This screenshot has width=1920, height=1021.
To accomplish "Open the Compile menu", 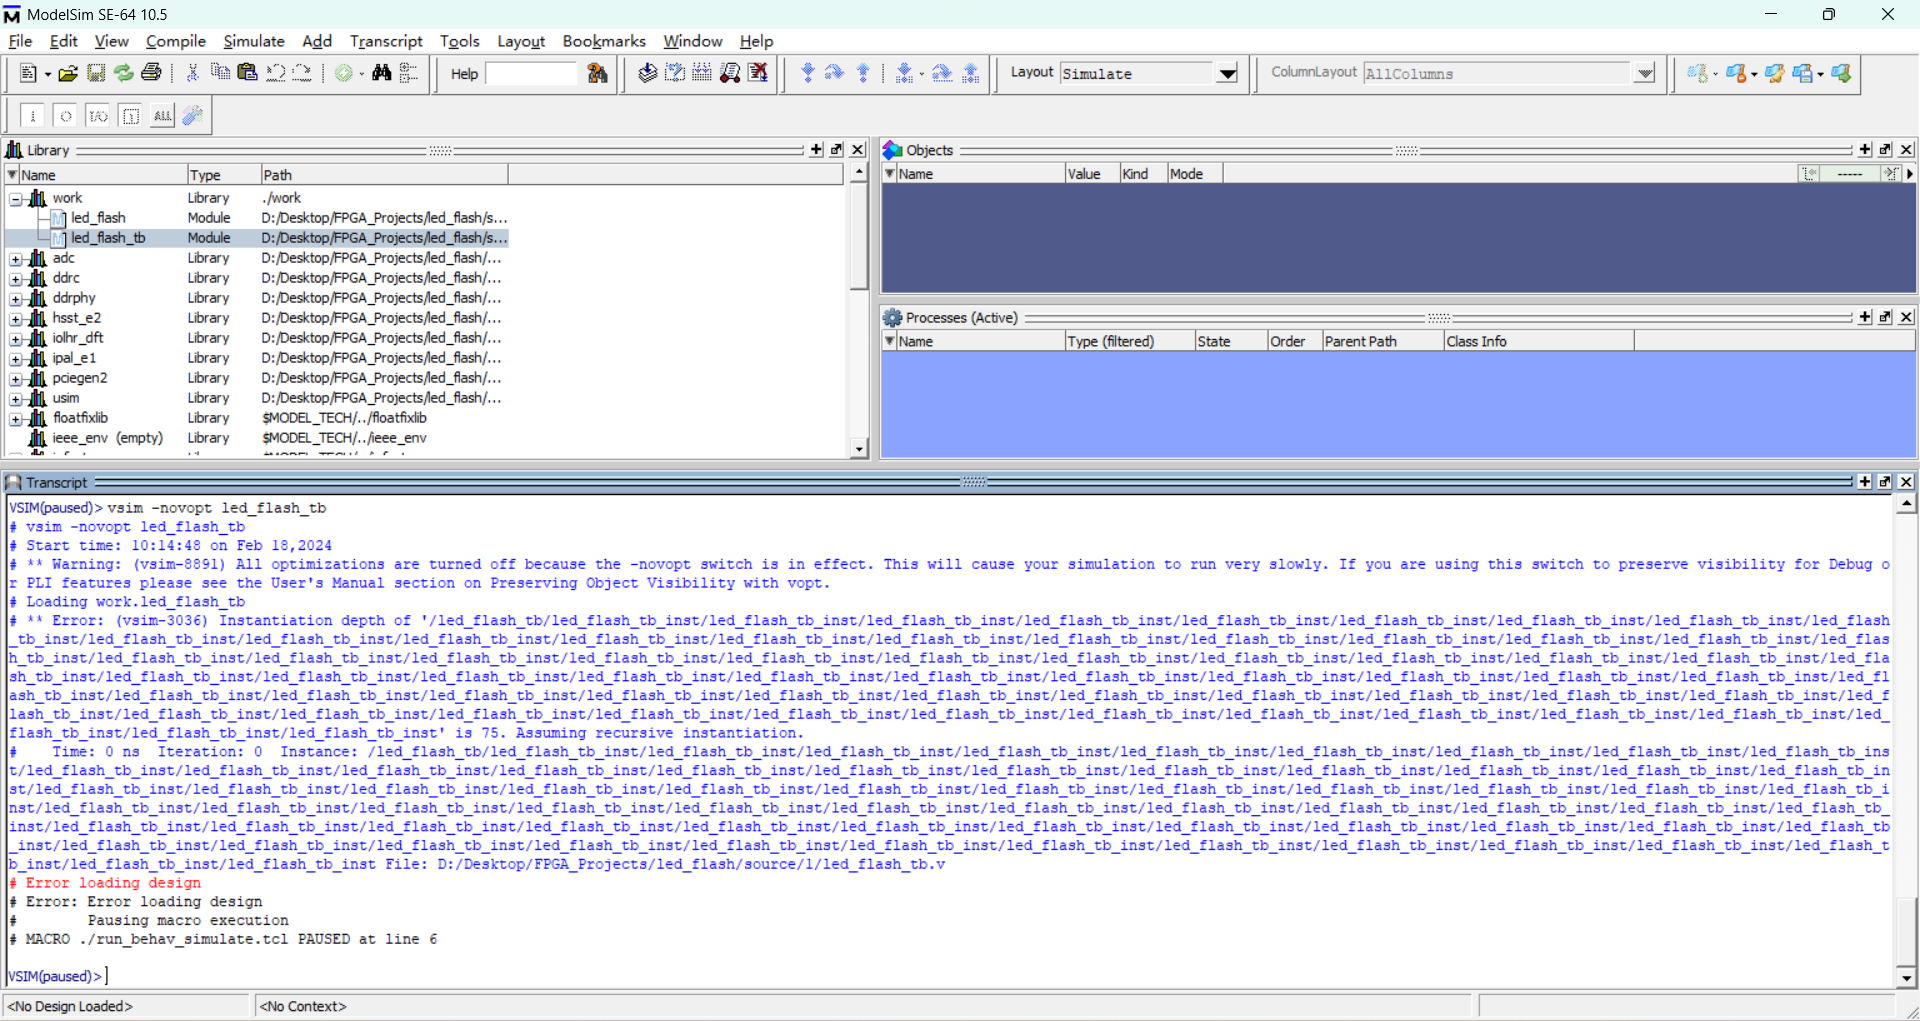I will 176,41.
